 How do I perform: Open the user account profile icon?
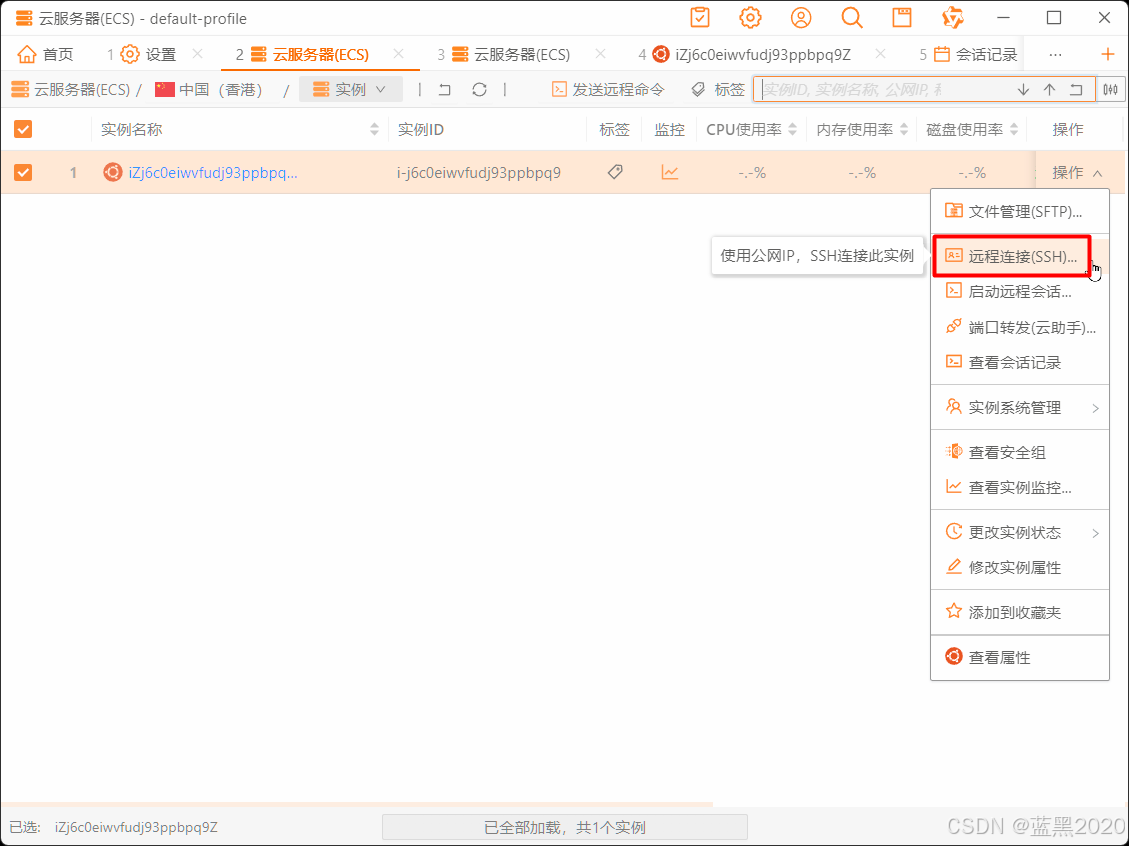801,18
